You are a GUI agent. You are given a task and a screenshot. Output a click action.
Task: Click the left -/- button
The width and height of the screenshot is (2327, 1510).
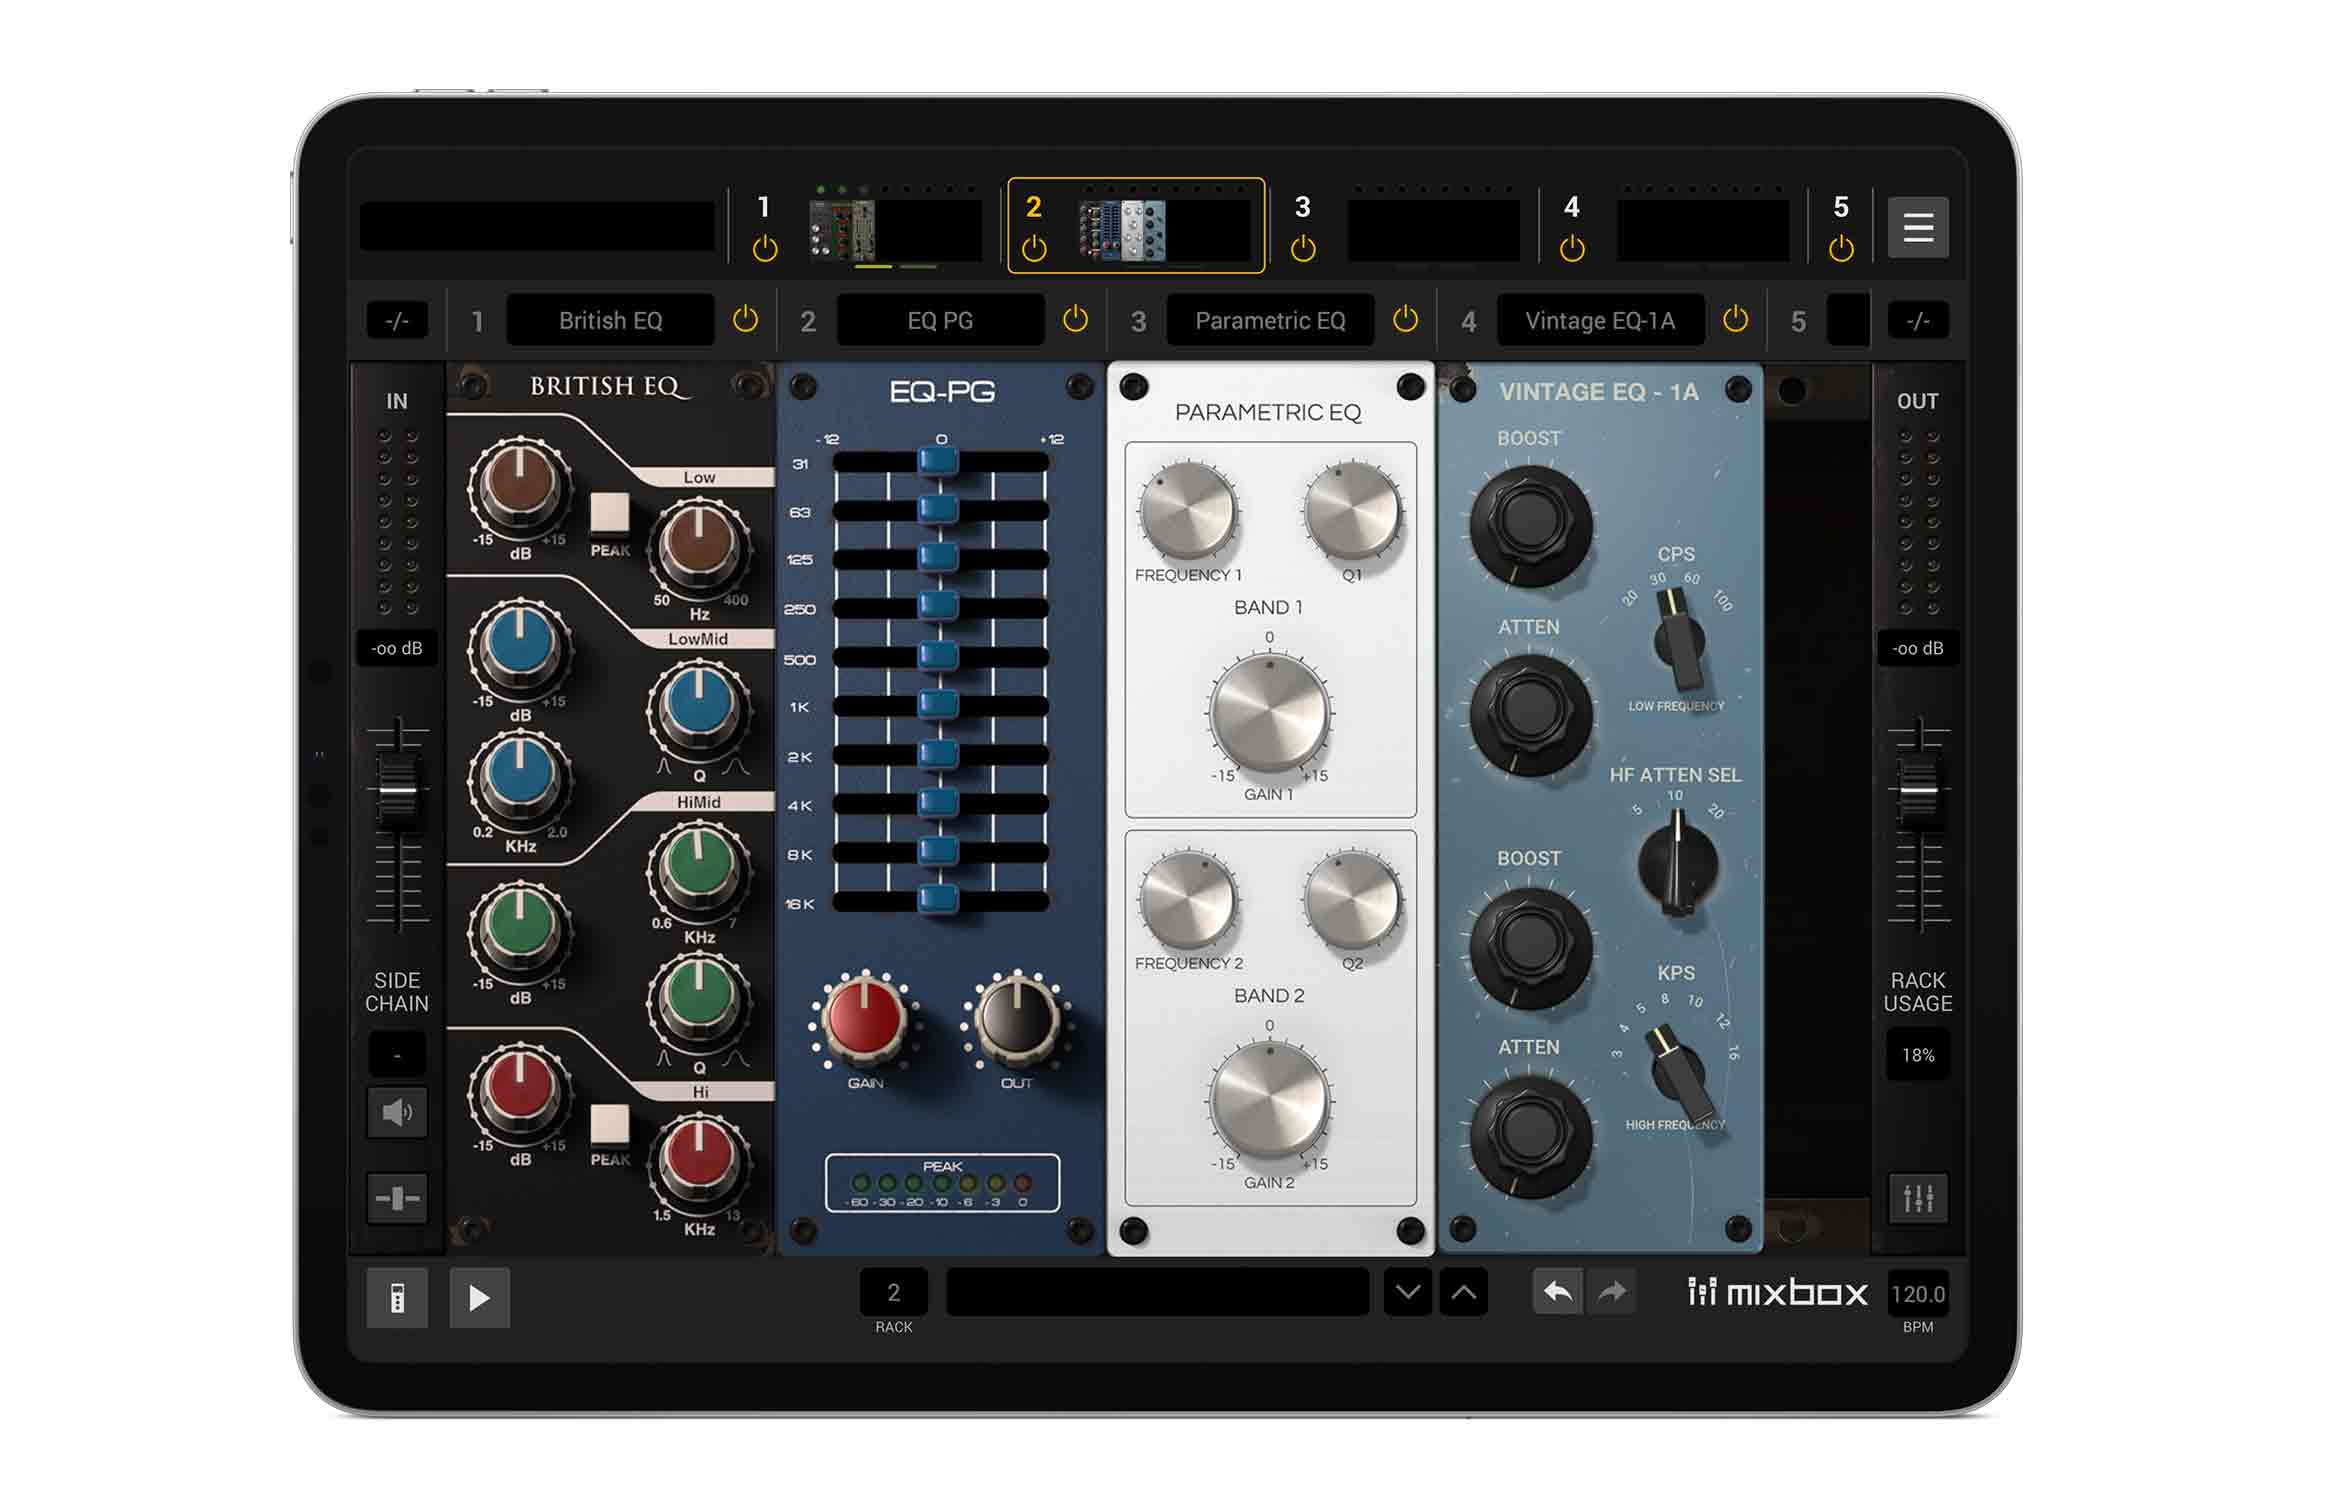click(x=397, y=321)
